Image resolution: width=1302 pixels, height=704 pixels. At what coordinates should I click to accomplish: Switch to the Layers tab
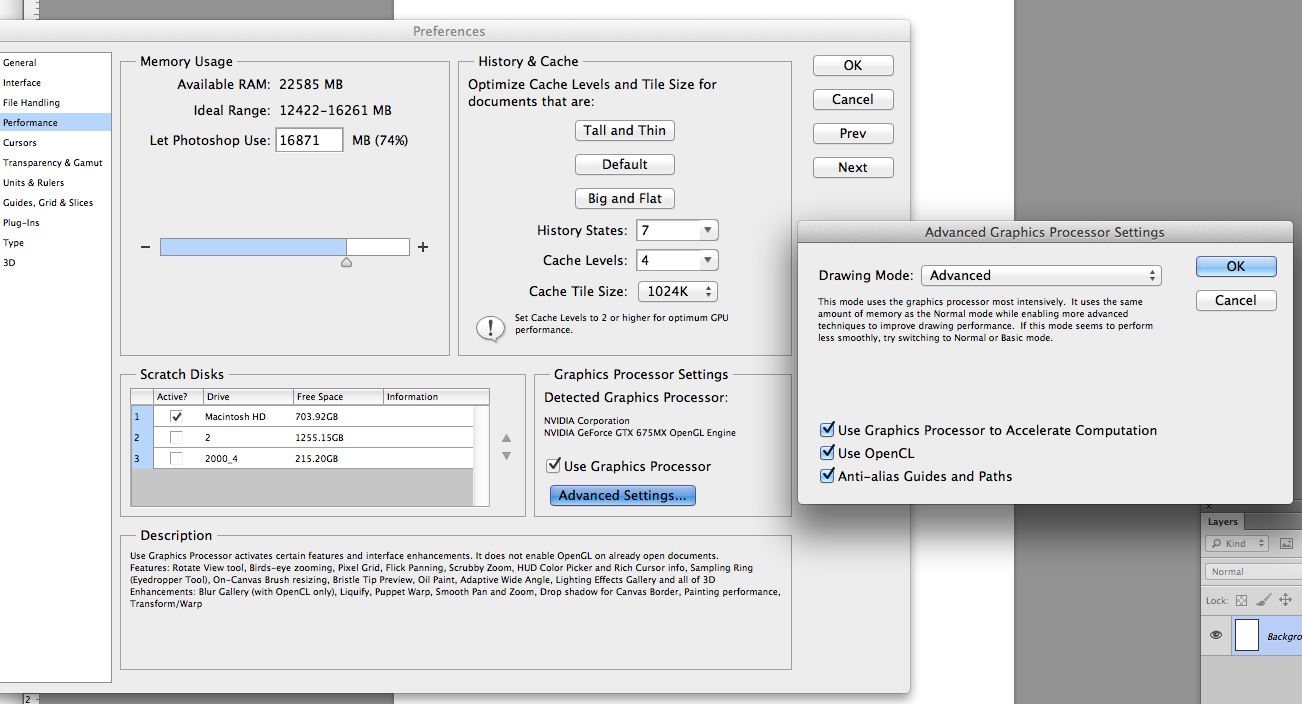[x=1222, y=522]
